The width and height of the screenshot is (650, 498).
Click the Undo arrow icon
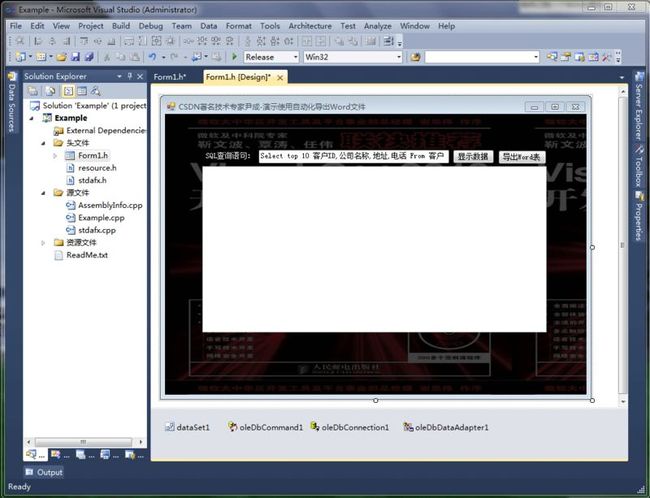click(153, 57)
